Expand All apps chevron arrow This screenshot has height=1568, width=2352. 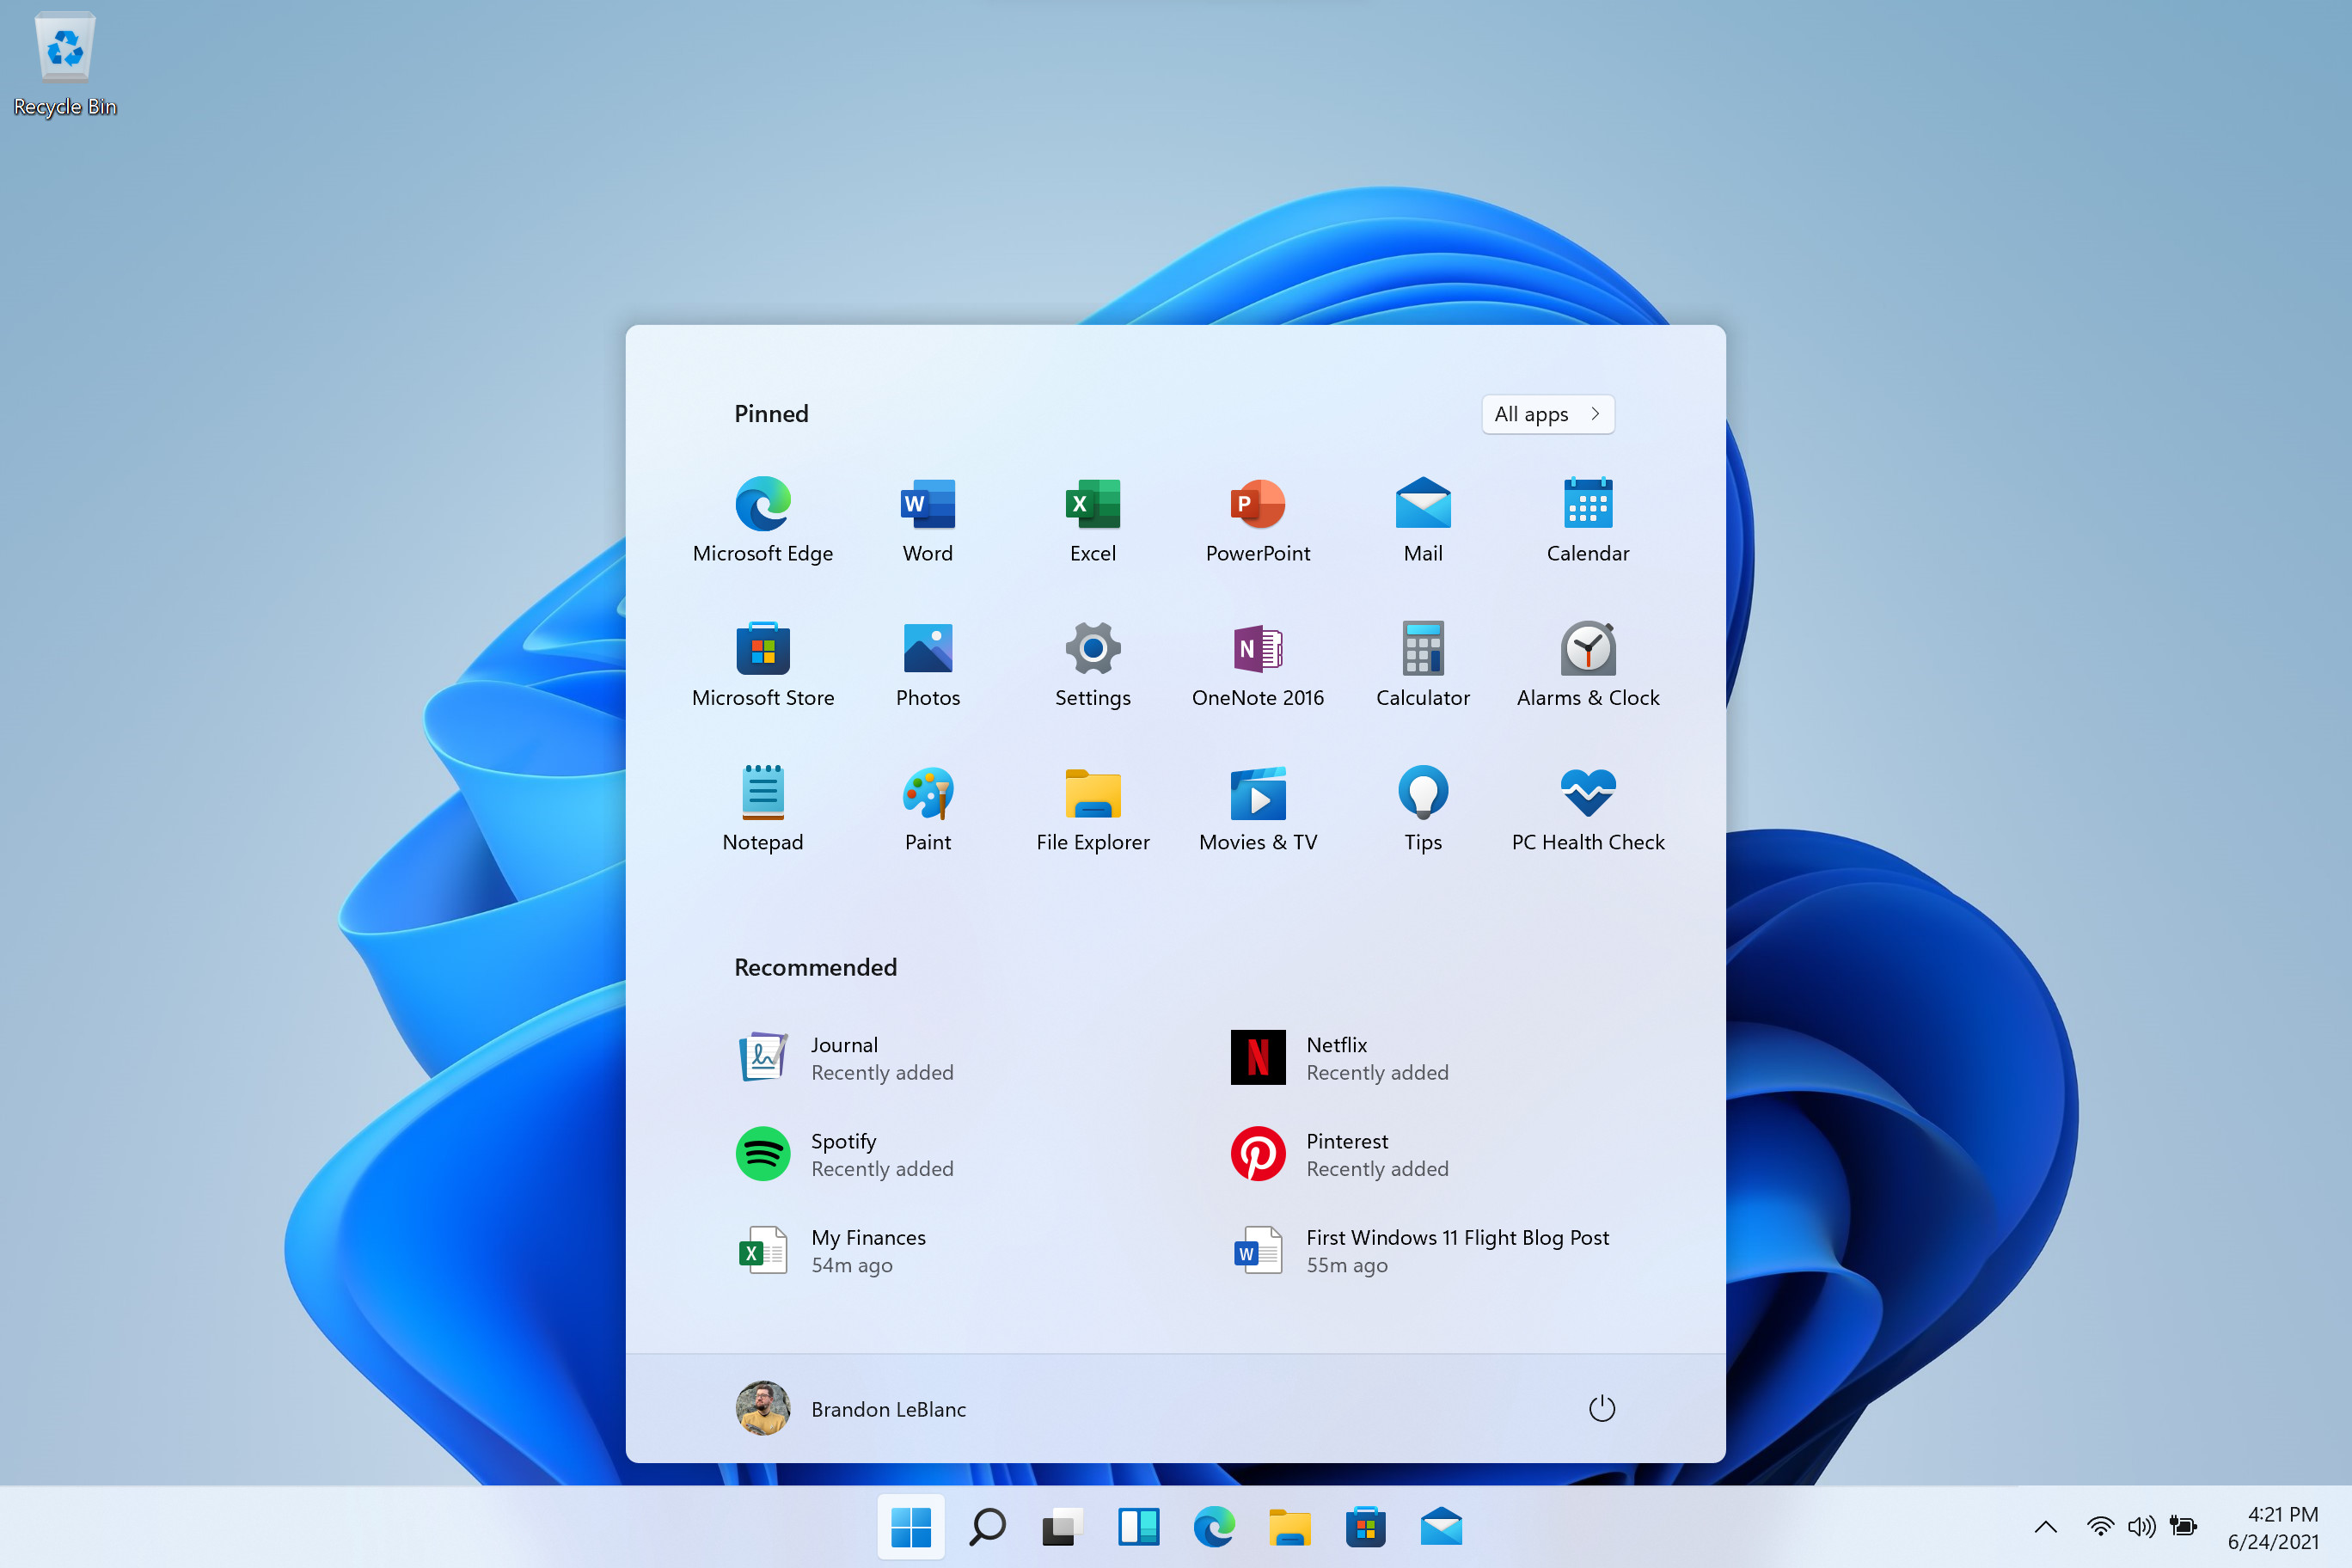(1595, 413)
